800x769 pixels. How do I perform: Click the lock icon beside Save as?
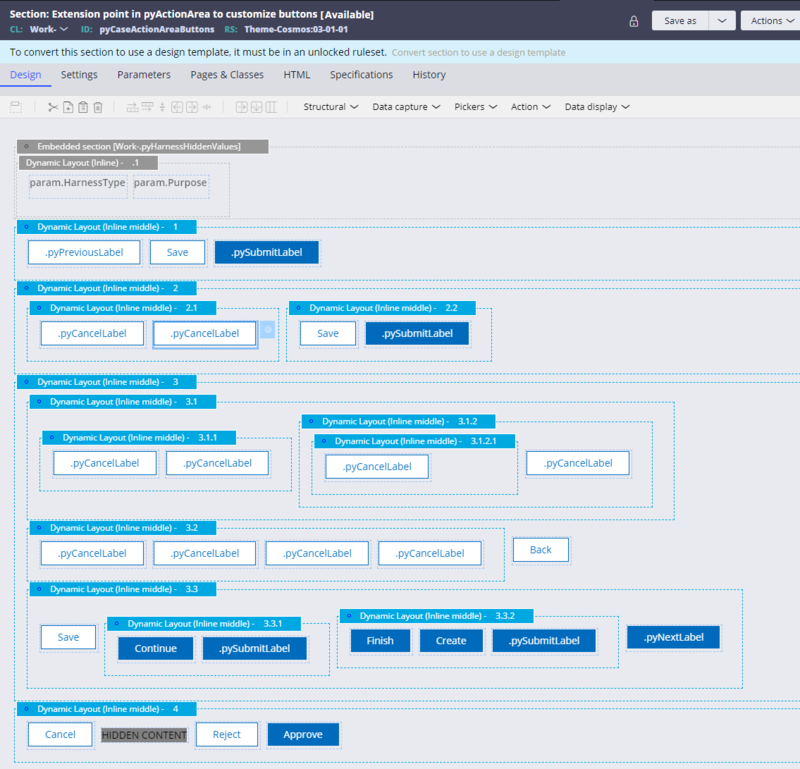tap(634, 21)
